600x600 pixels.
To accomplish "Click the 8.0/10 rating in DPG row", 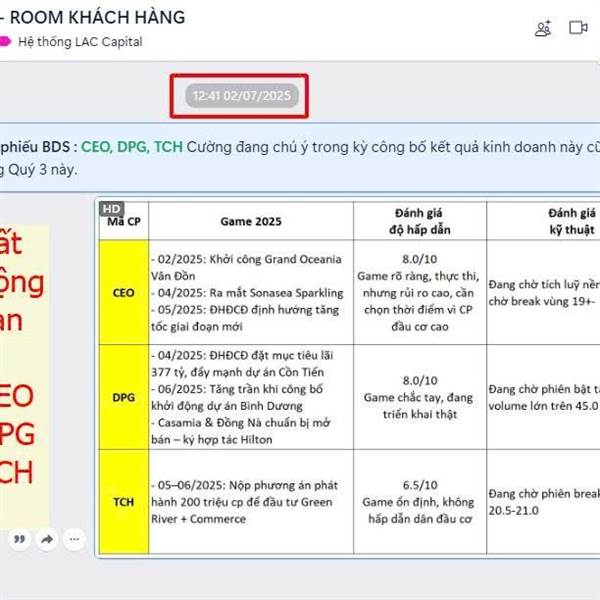I will [420, 380].
